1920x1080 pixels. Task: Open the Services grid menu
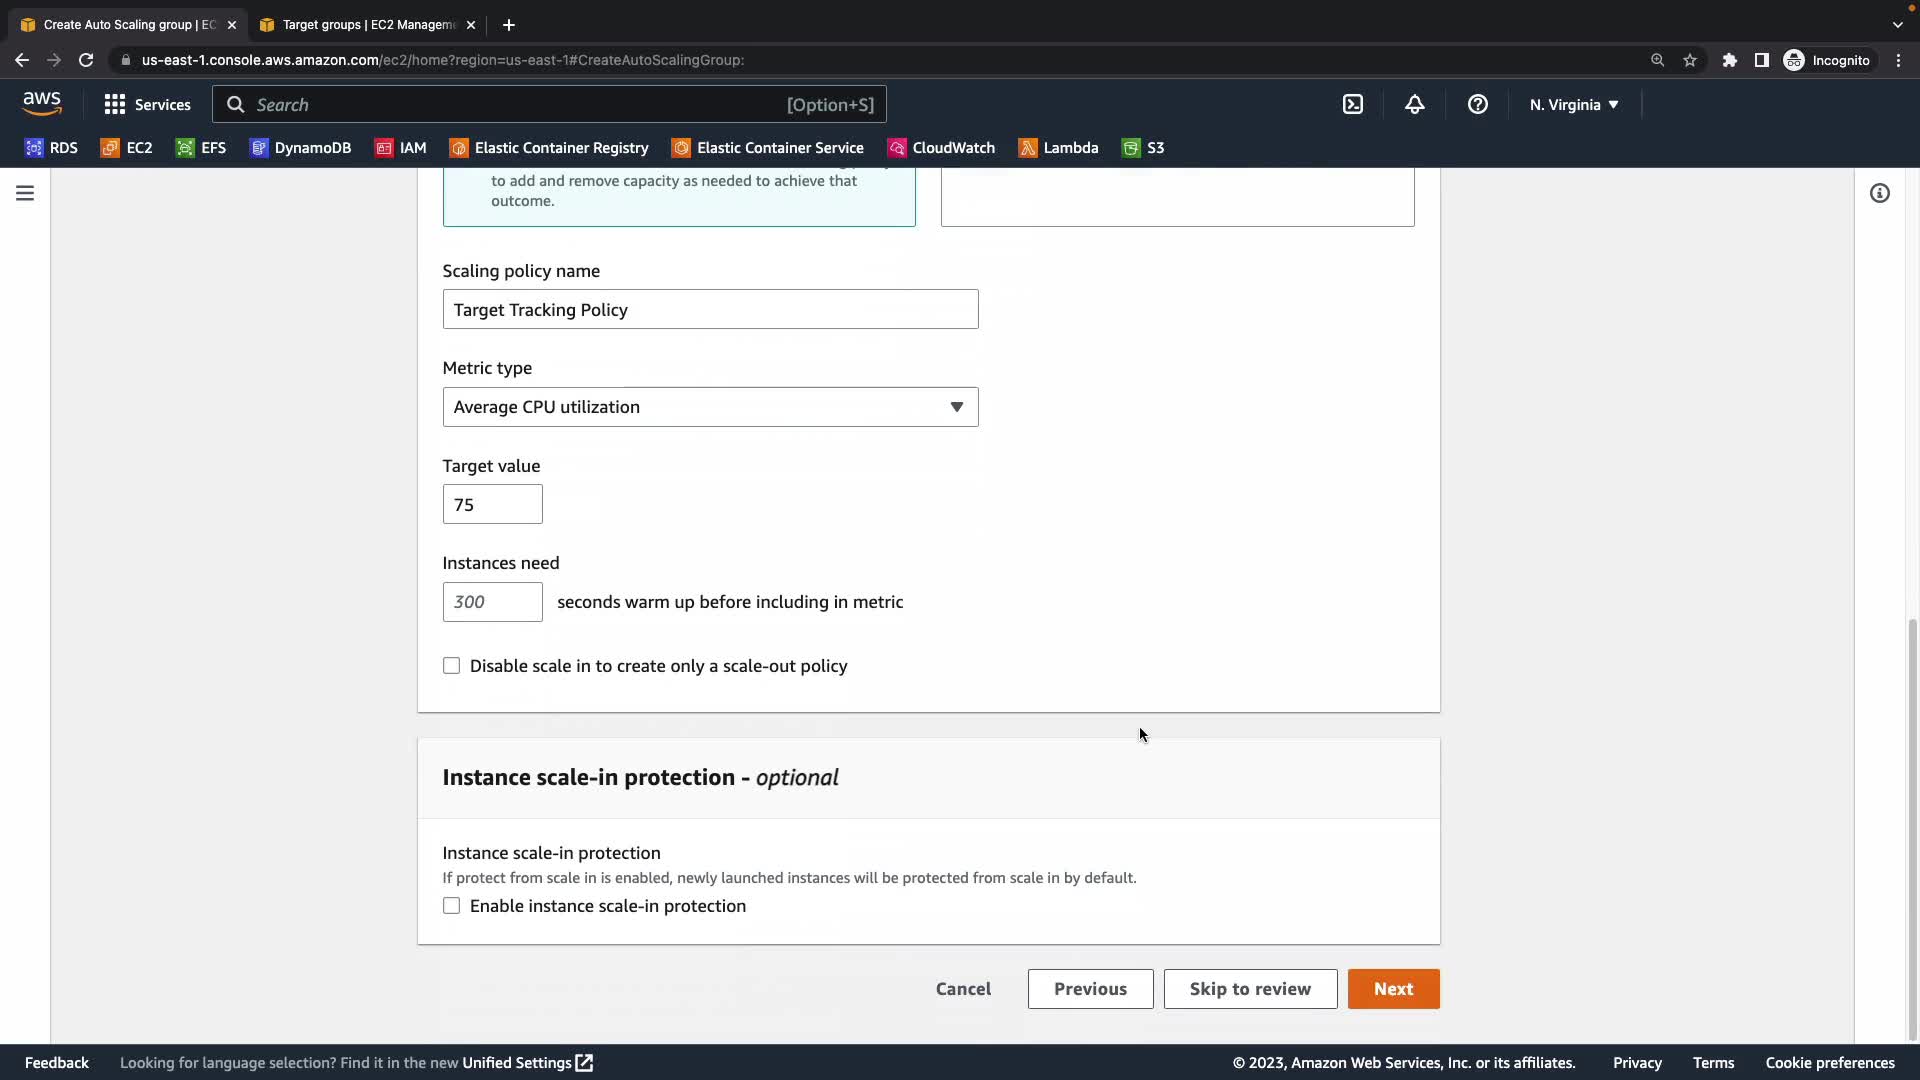tap(147, 105)
